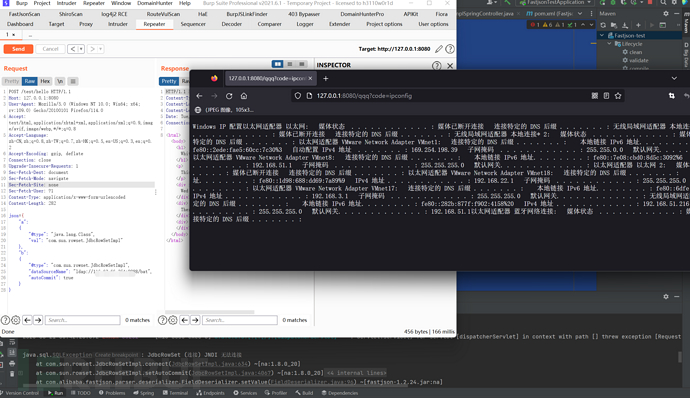690x398 pixels.
Task: Reload the Firefox page
Action: tap(229, 96)
